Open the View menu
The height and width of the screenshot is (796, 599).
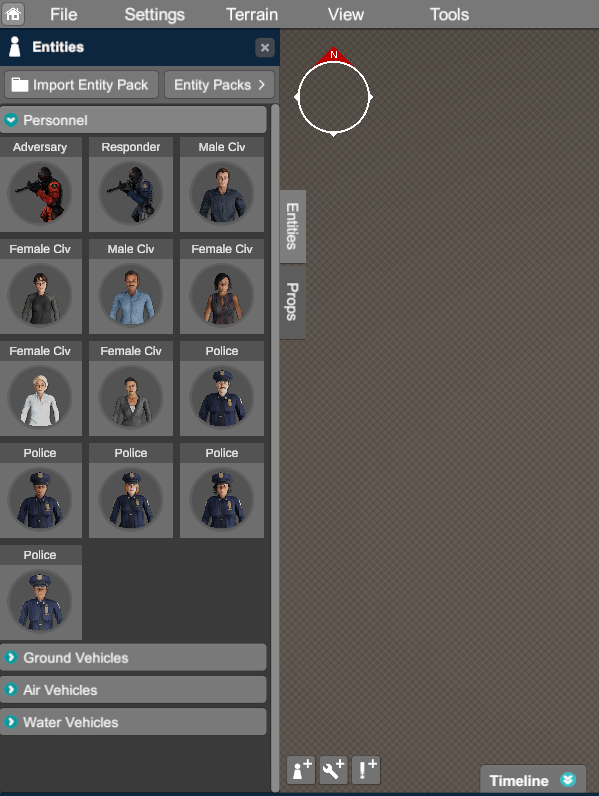click(346, 14)
